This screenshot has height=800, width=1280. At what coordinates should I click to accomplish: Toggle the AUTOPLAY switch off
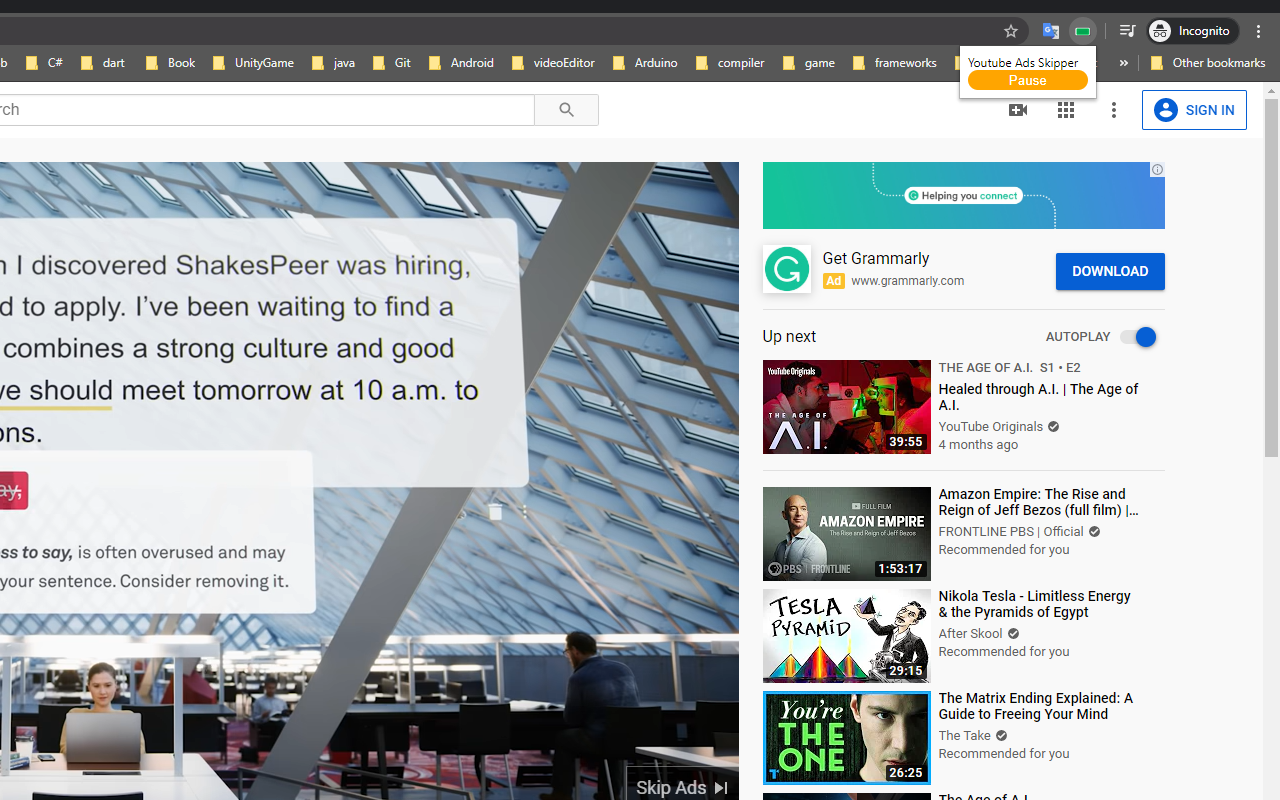coord(1138,337)
